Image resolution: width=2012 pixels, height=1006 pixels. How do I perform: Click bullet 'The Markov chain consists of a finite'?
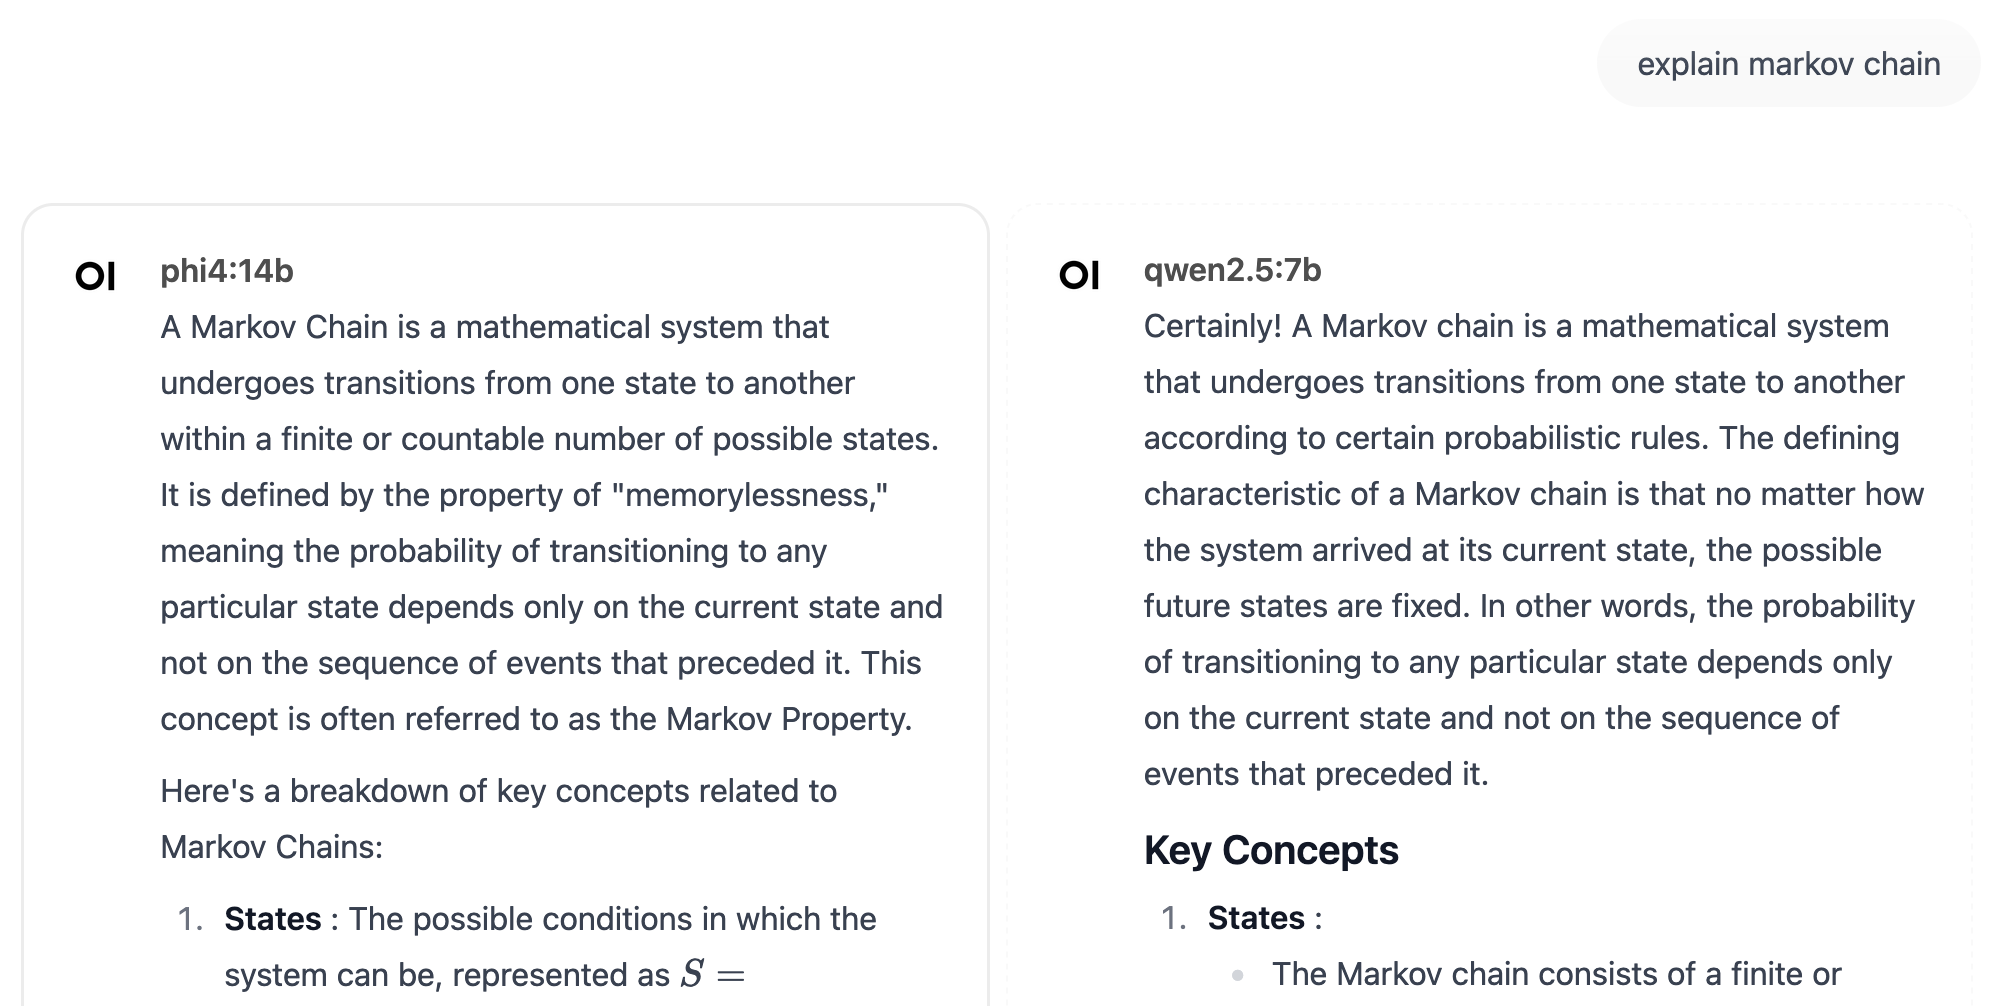tap(1556, 973)
